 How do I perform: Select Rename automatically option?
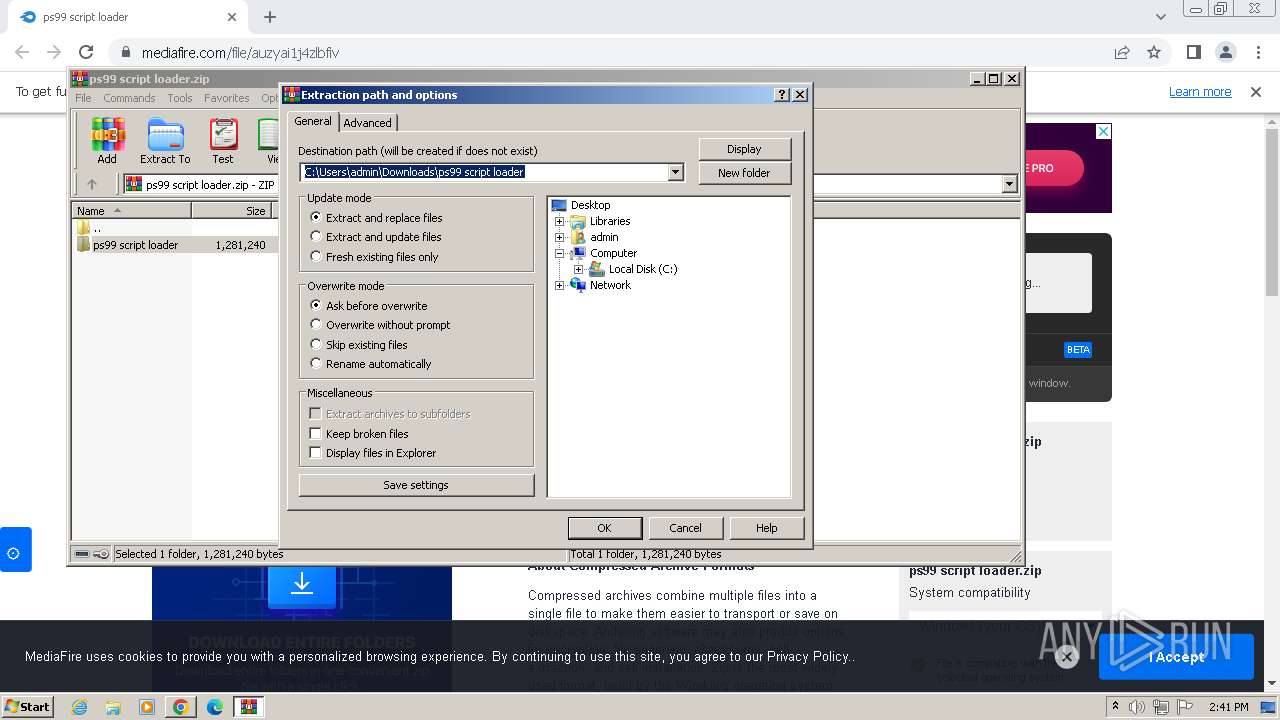[316, 364]
